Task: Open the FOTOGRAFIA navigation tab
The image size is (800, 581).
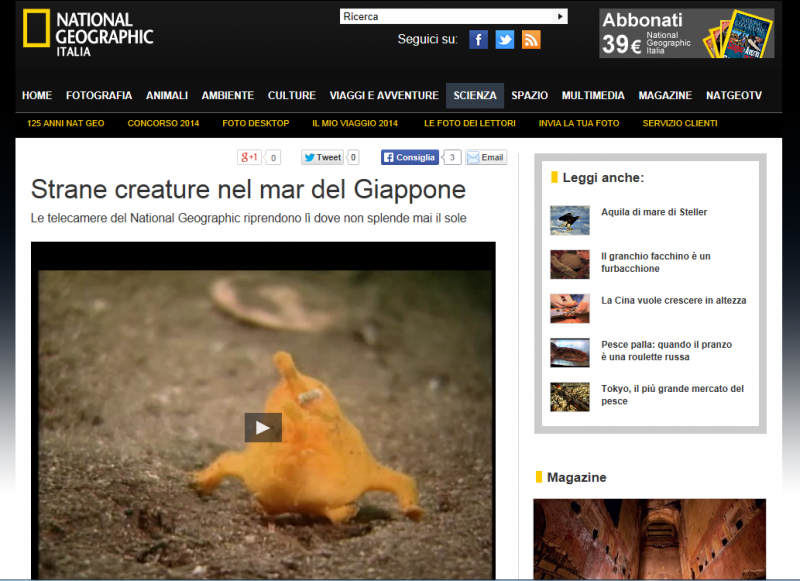Action: (99, 96)
